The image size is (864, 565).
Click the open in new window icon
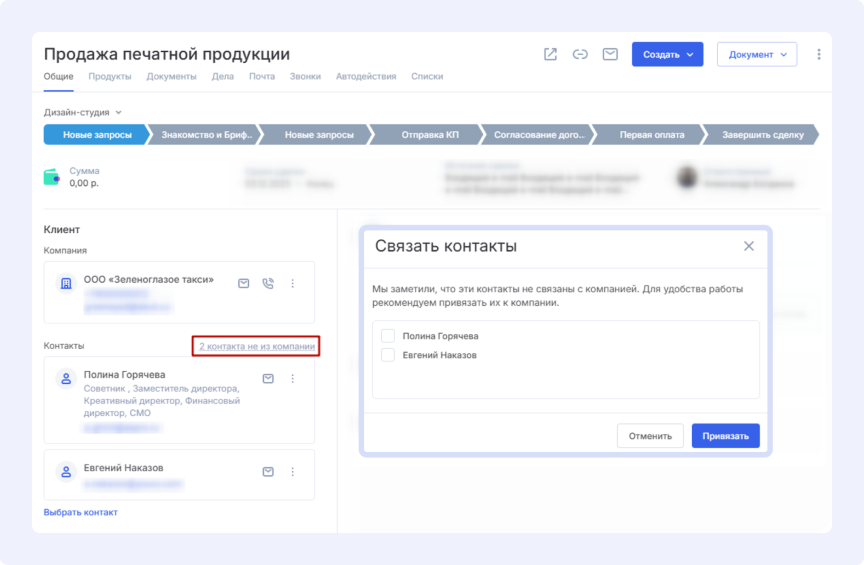click(550, 54)
